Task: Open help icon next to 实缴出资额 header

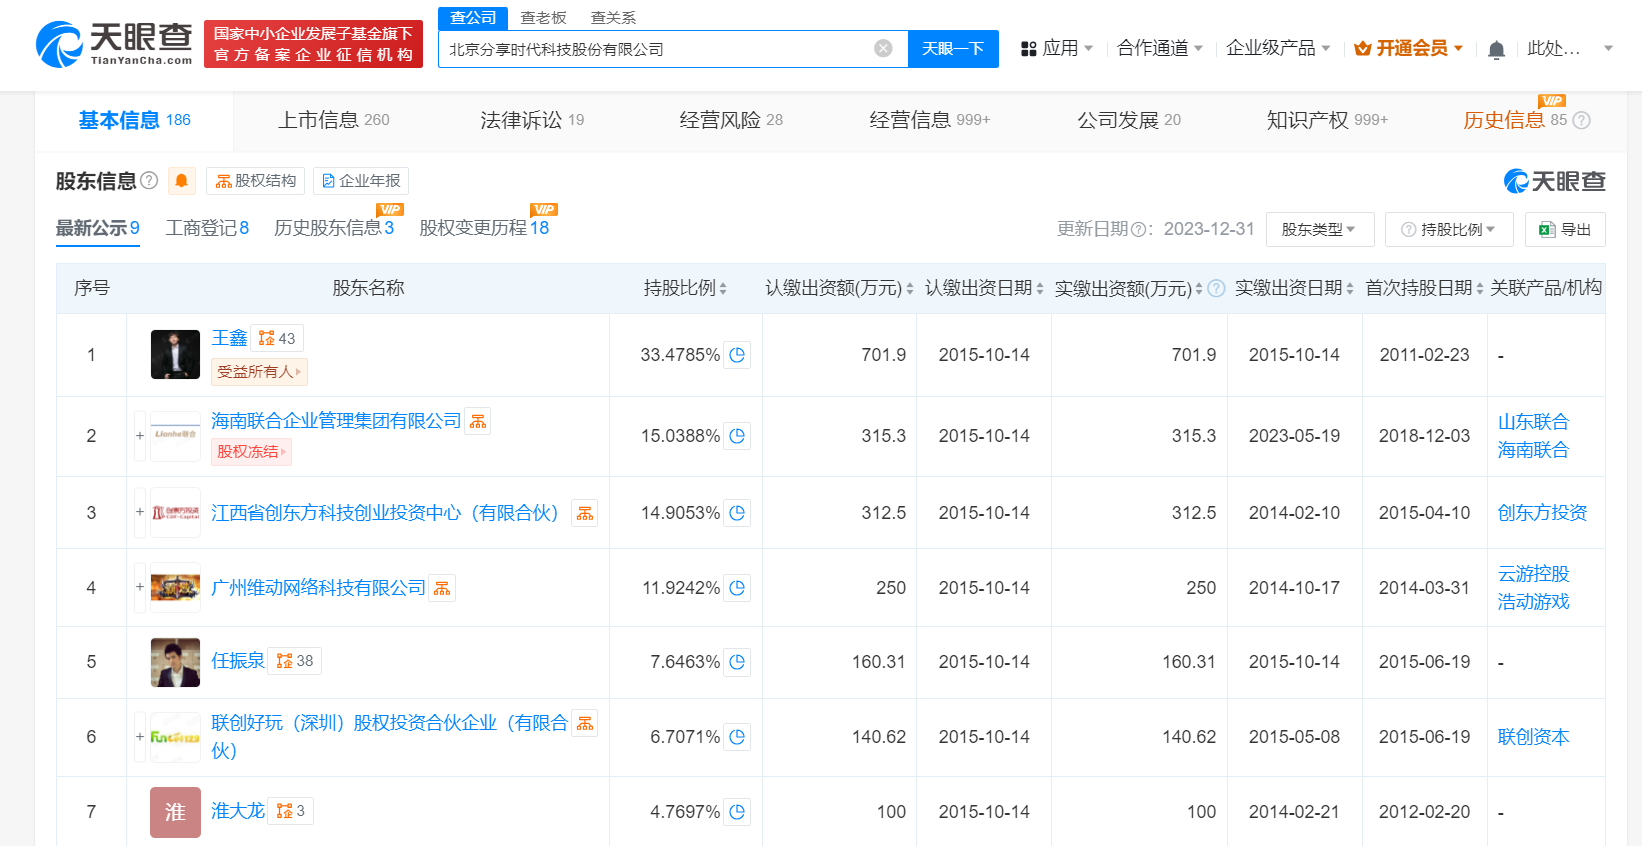Action: coord(1216,288)
